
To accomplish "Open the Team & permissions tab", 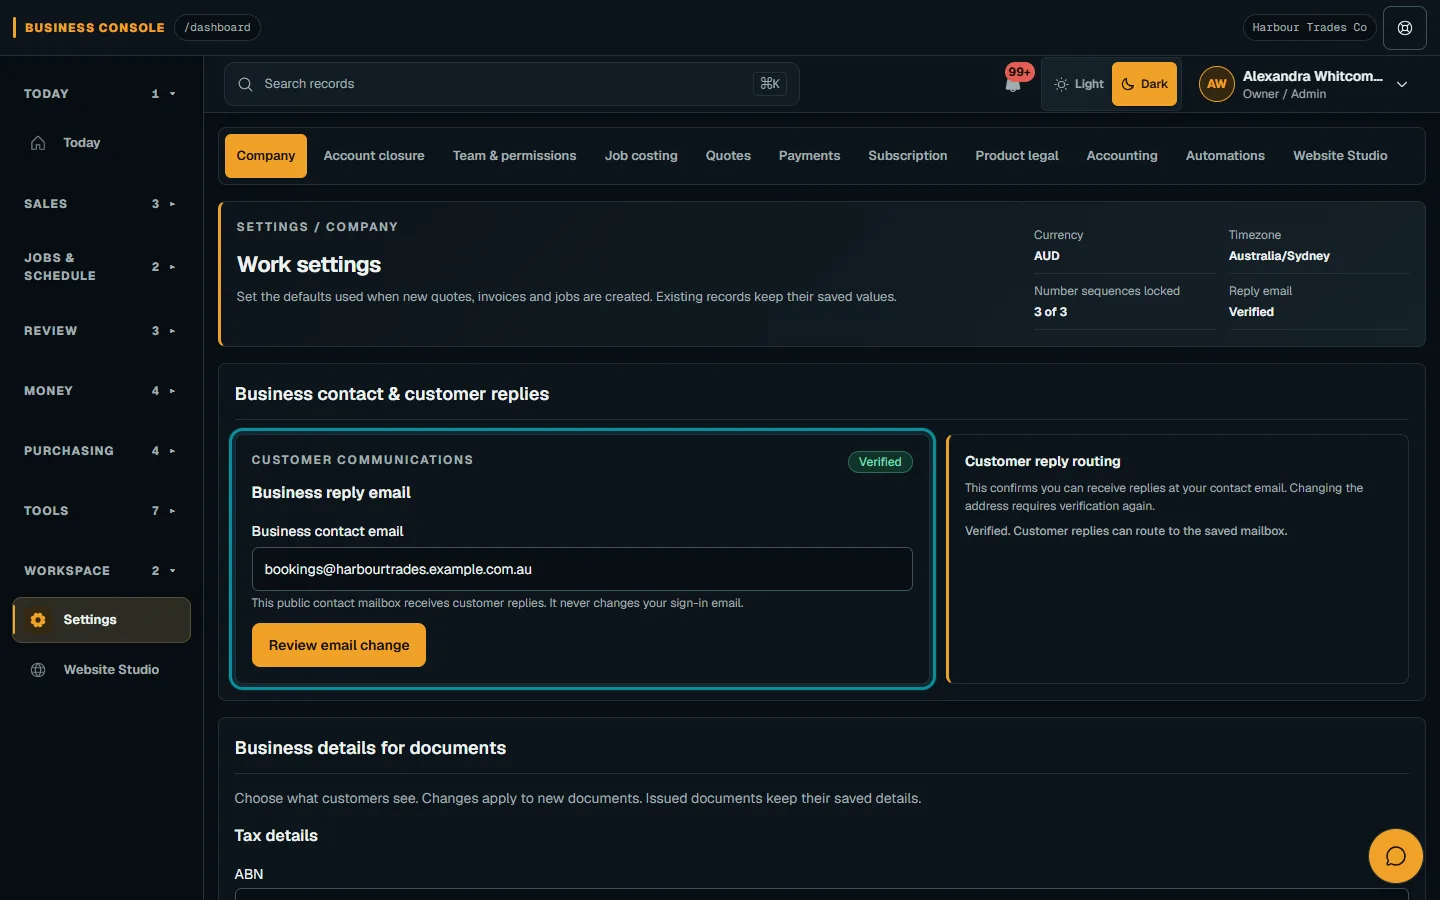I will [514, 156].
